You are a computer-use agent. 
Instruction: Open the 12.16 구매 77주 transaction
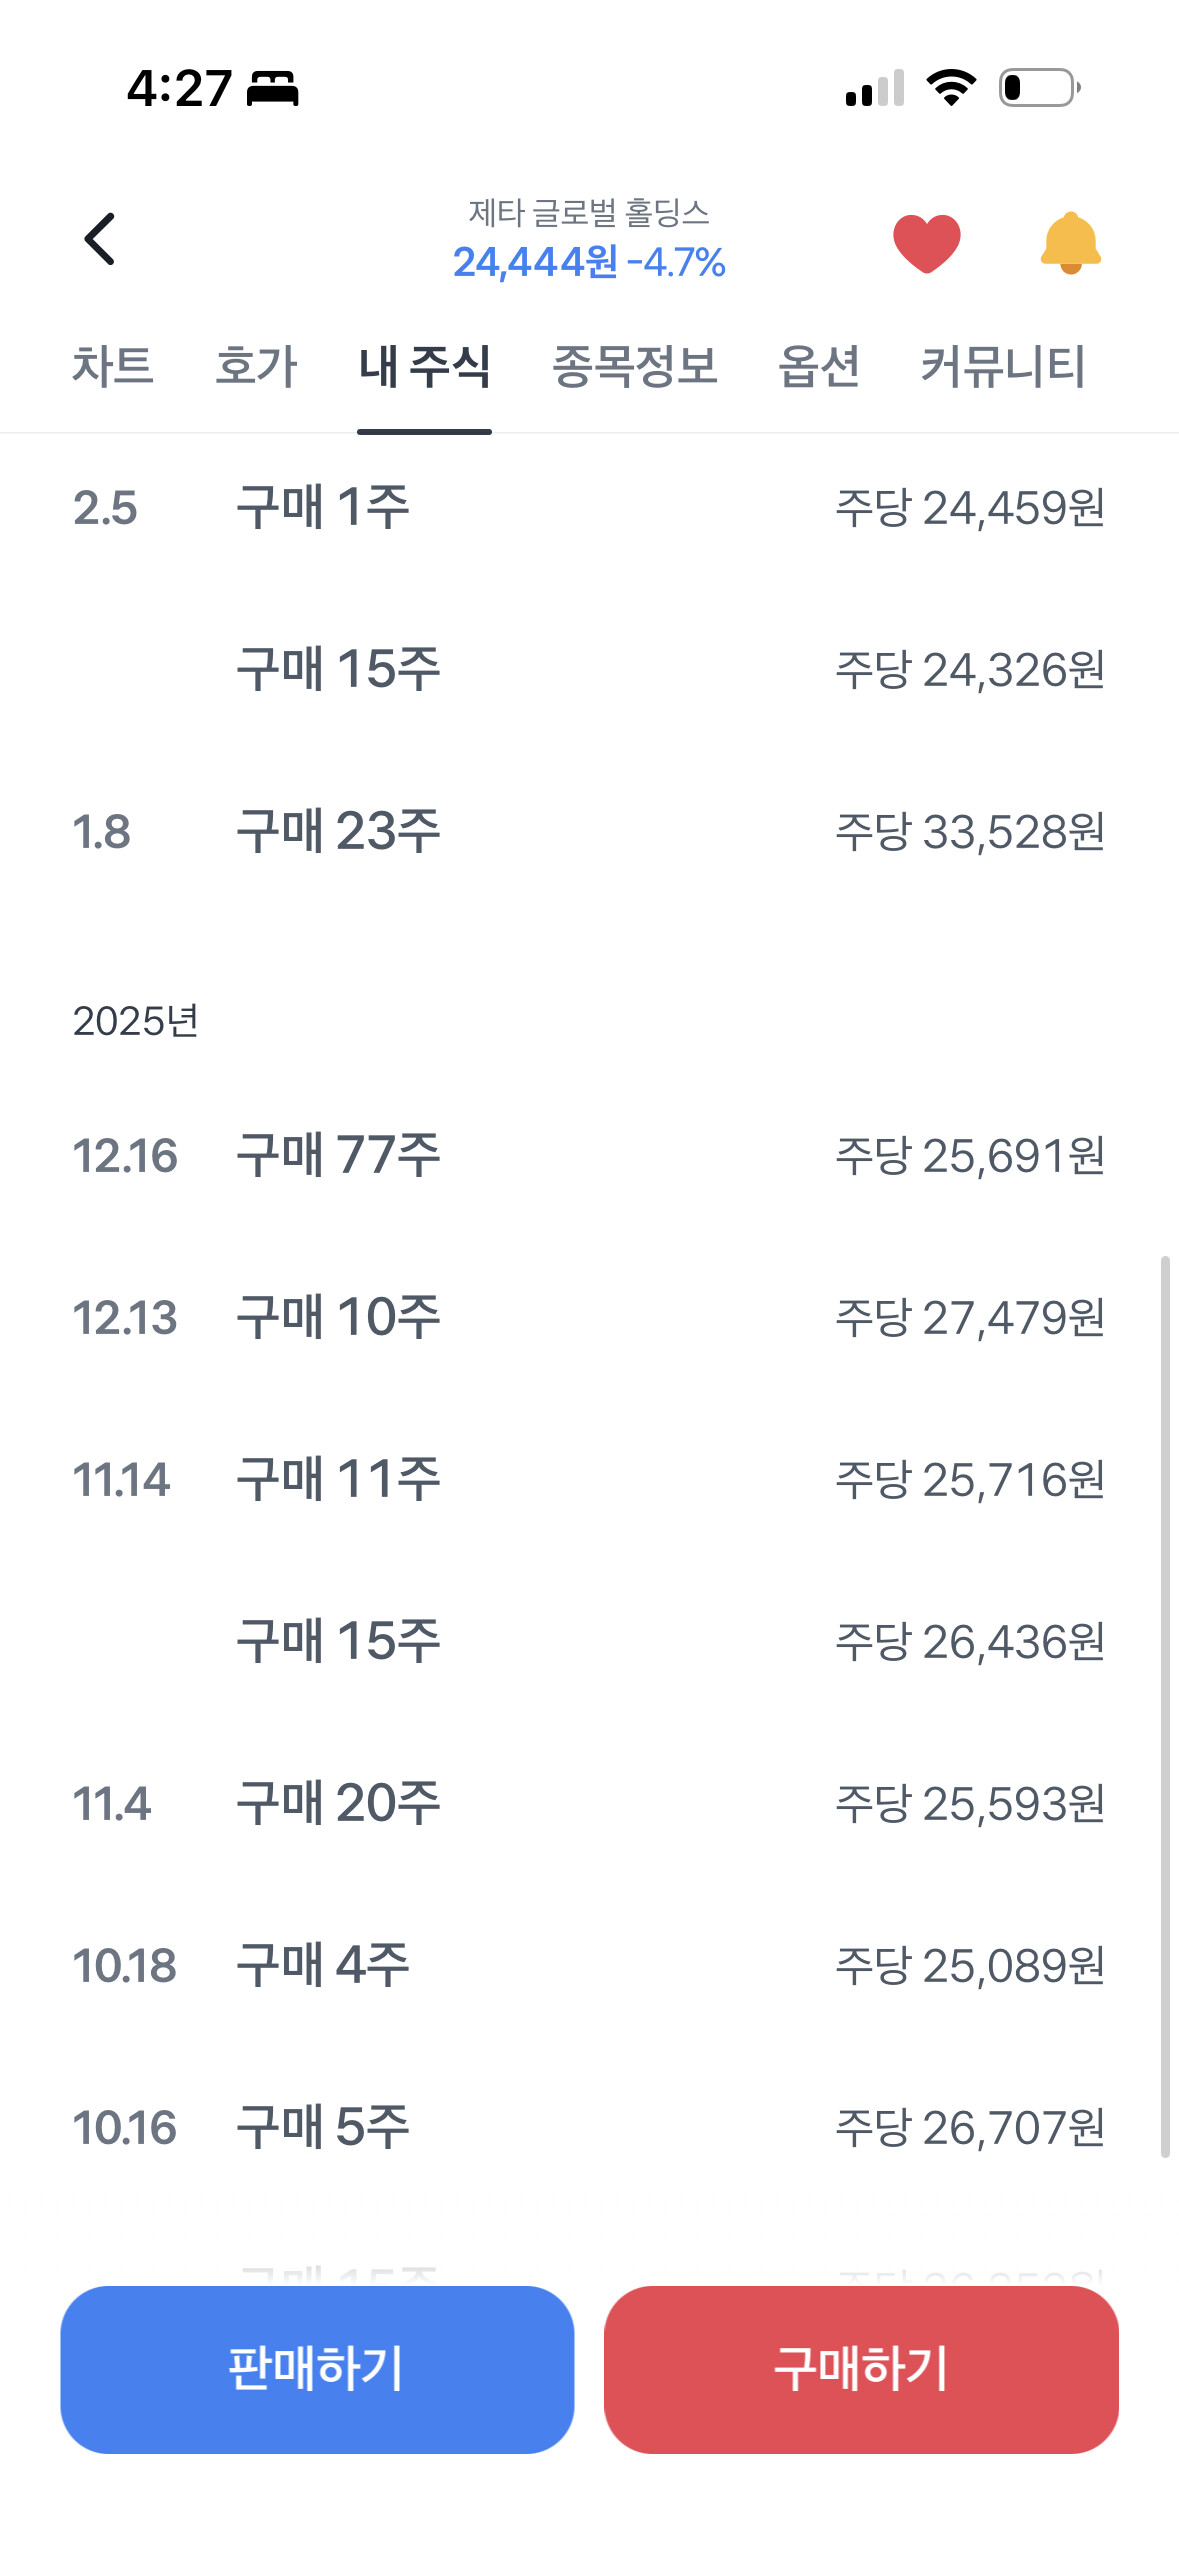point(588,1155)
